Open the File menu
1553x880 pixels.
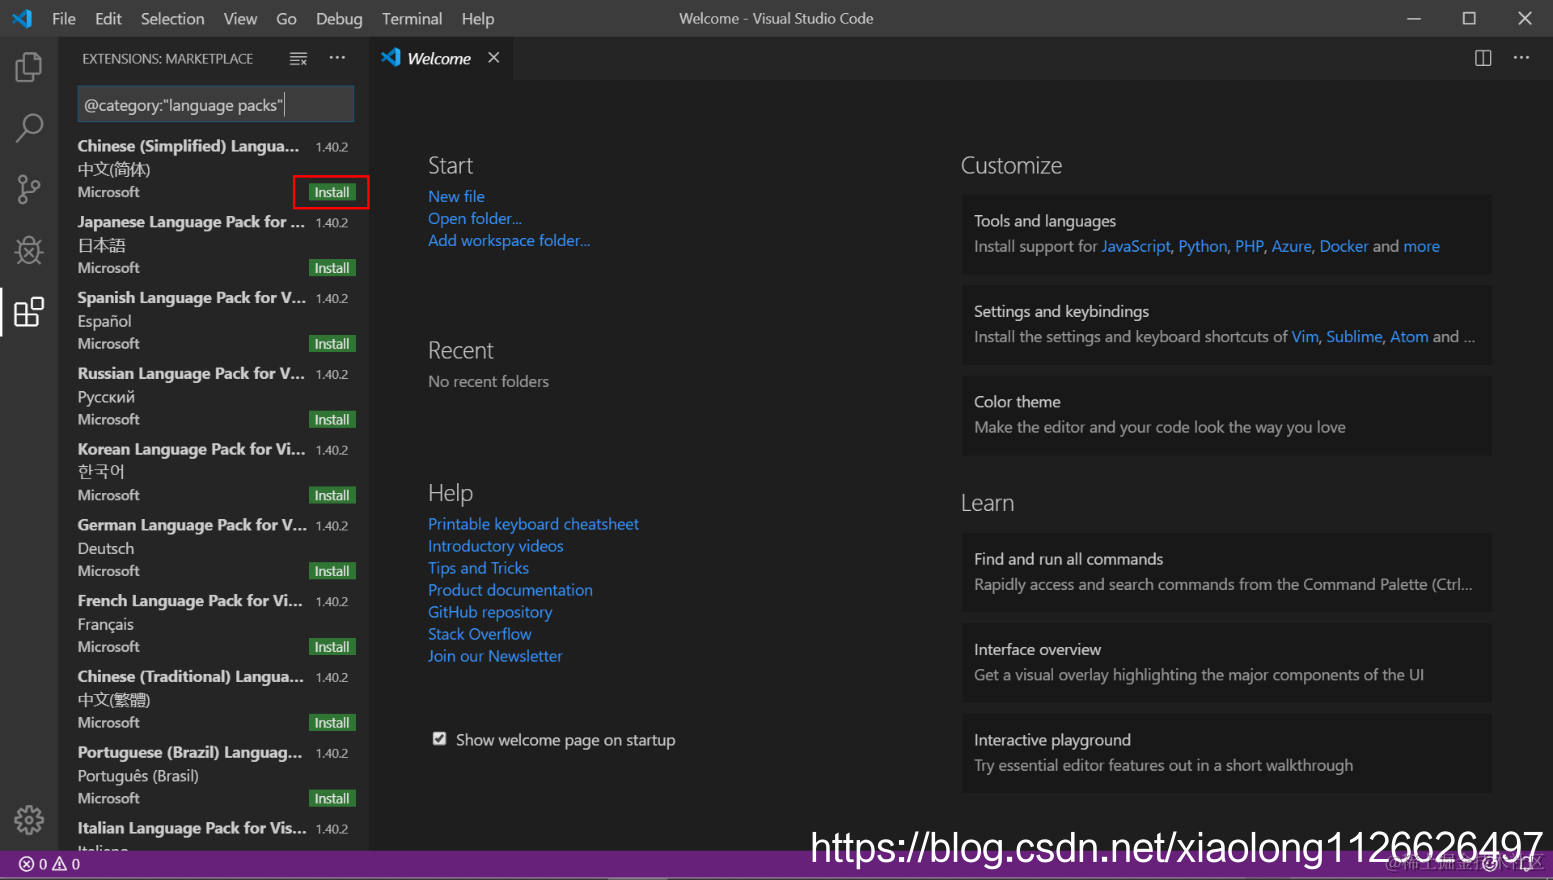pyautogui.click(x=64, y=18)
